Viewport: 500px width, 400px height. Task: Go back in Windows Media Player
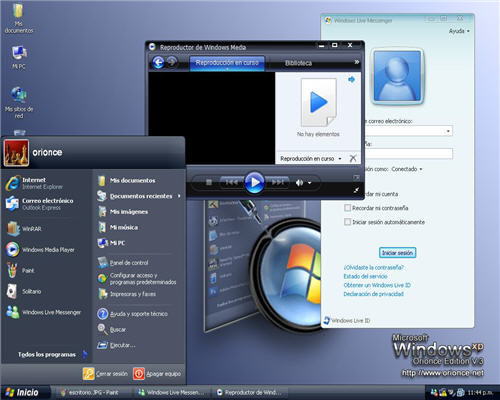point(158,62)
